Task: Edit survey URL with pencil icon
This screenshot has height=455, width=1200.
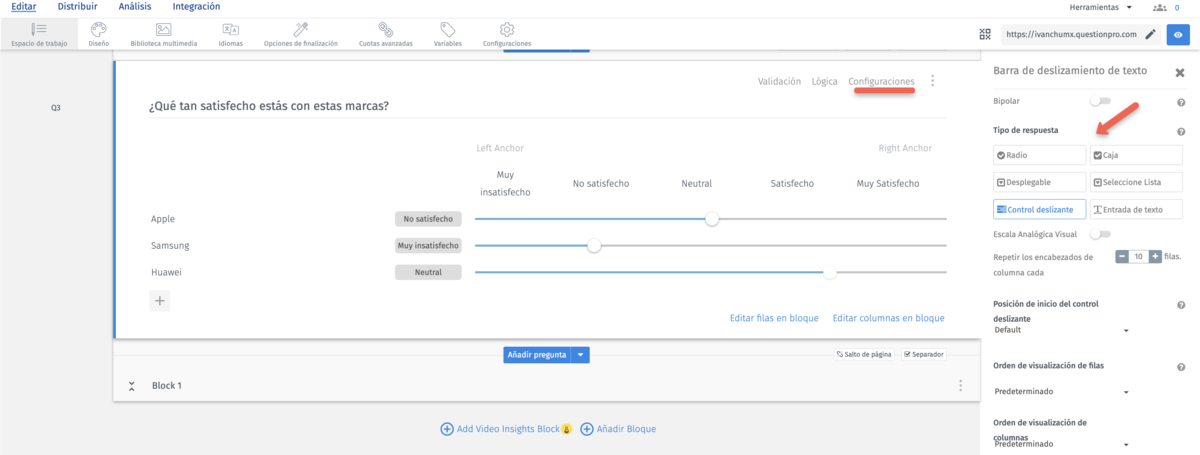Action: [x=1150, y=34]
